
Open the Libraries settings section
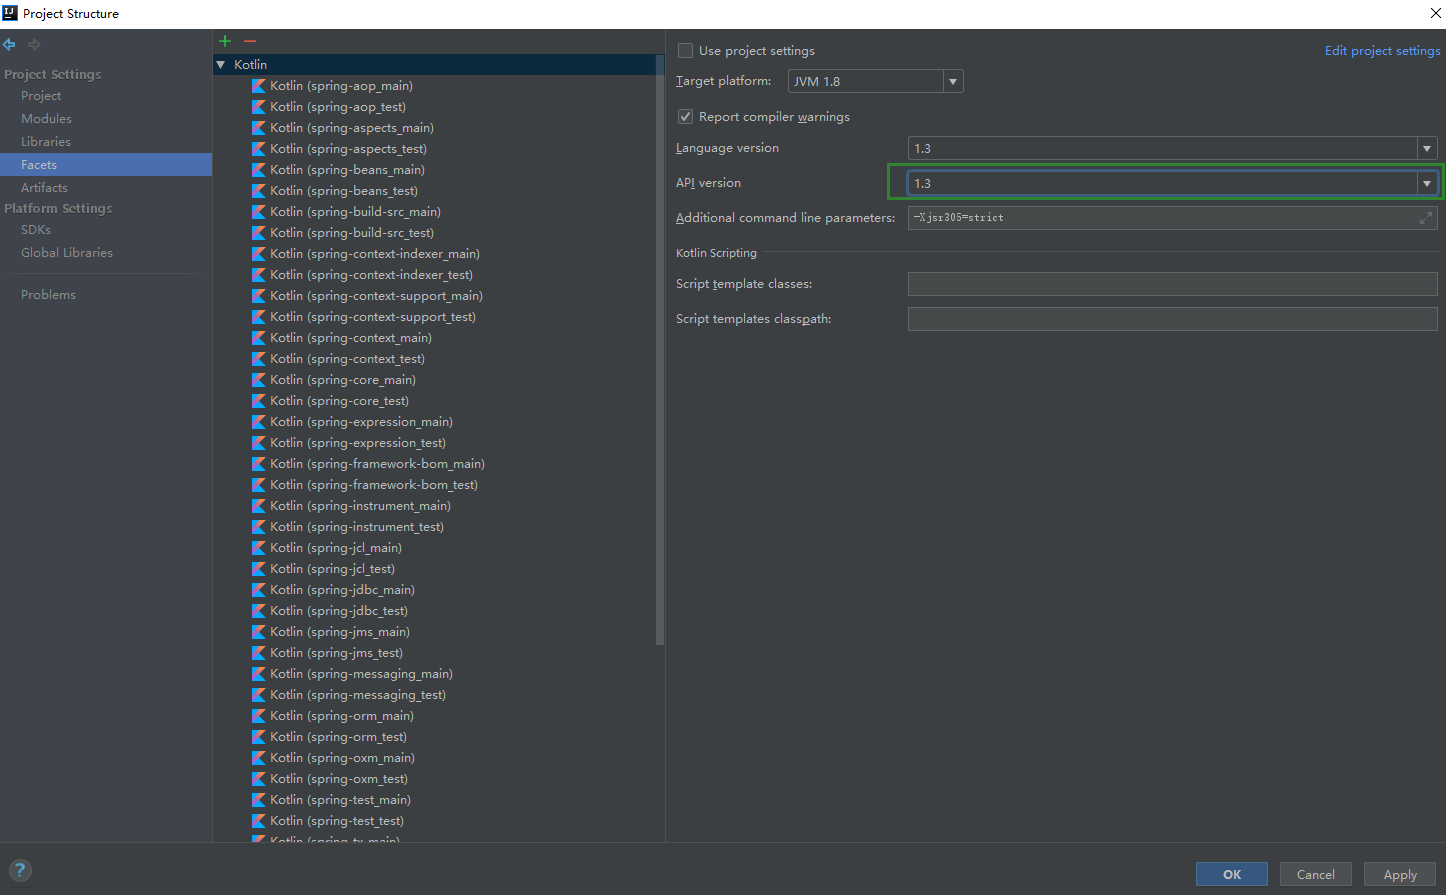click(46, 142)
